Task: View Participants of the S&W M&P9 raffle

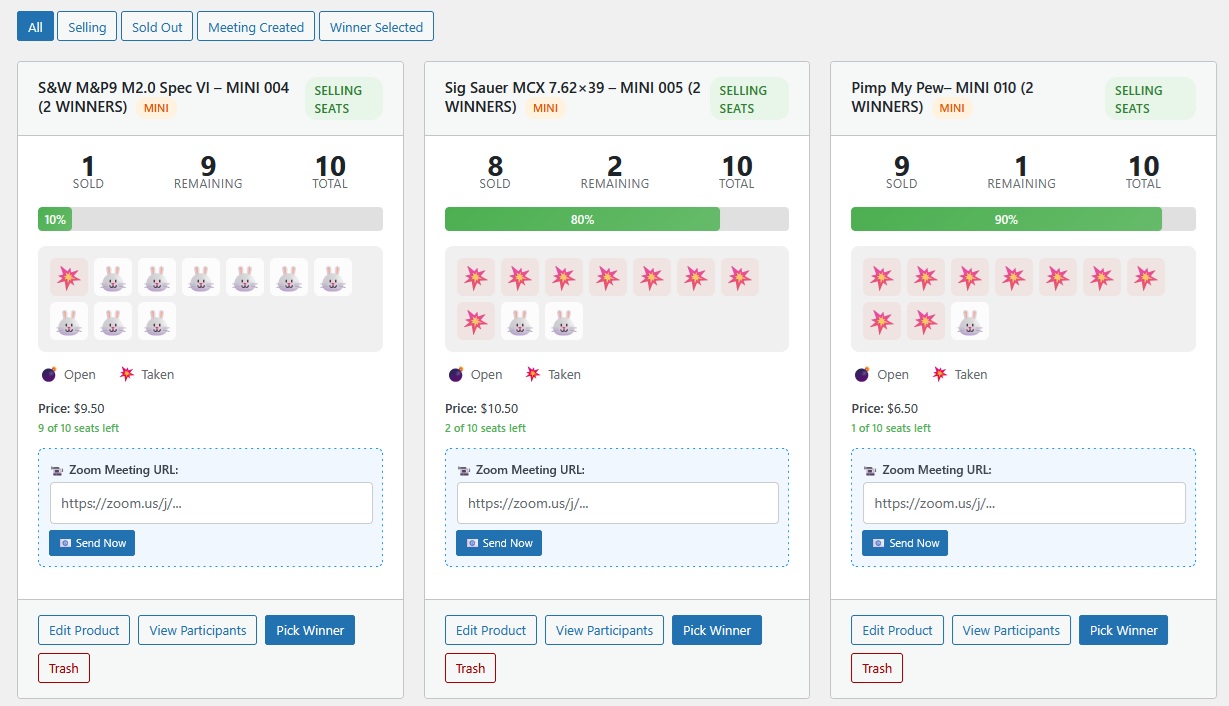Action: pyautogui.click(x=197, y=630)
